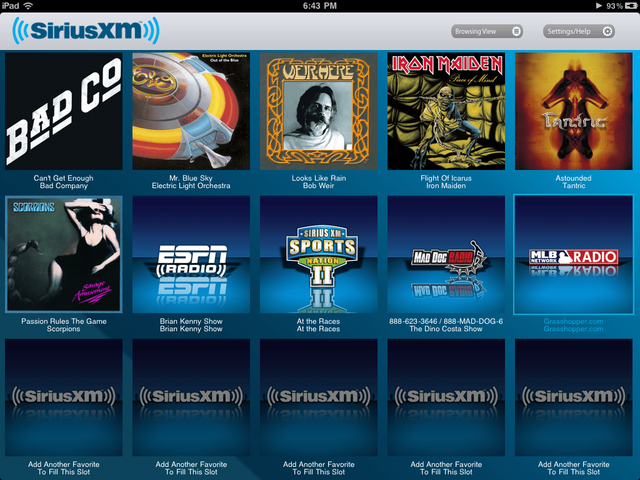Tap empty favorite slot under Sports Nation
The height and width of the screenshot is (480, 640).
(319, 398)
